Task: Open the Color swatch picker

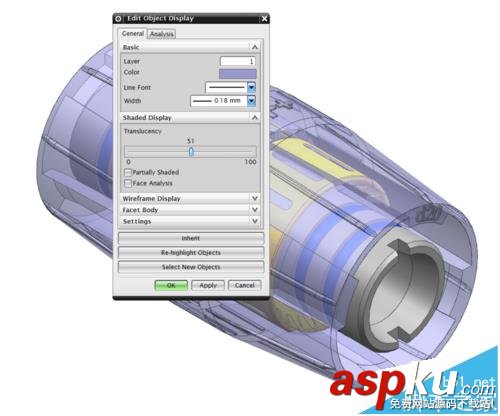Action: tap(238, 74)
